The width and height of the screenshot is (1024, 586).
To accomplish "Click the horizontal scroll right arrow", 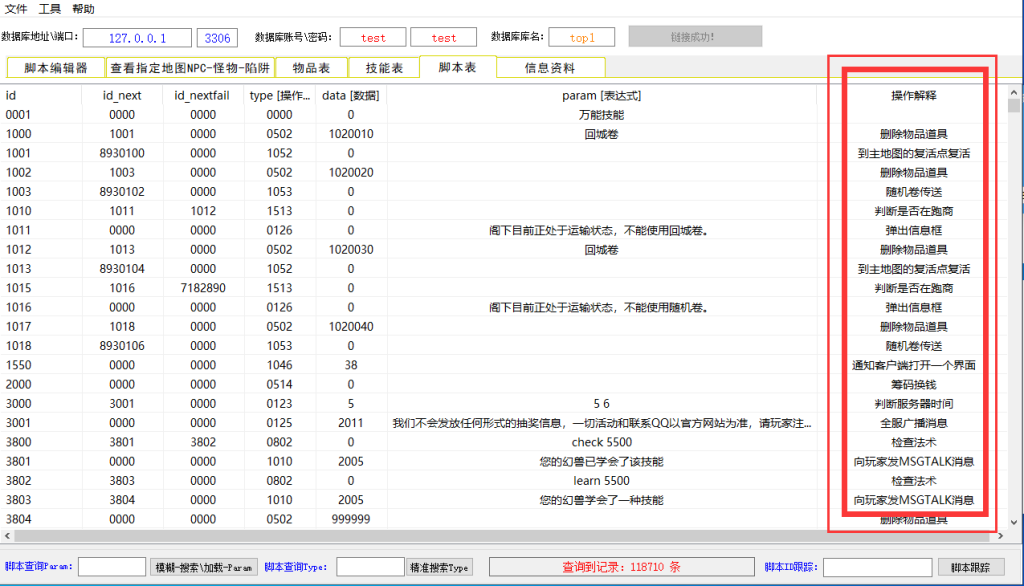I will 1000,536.
